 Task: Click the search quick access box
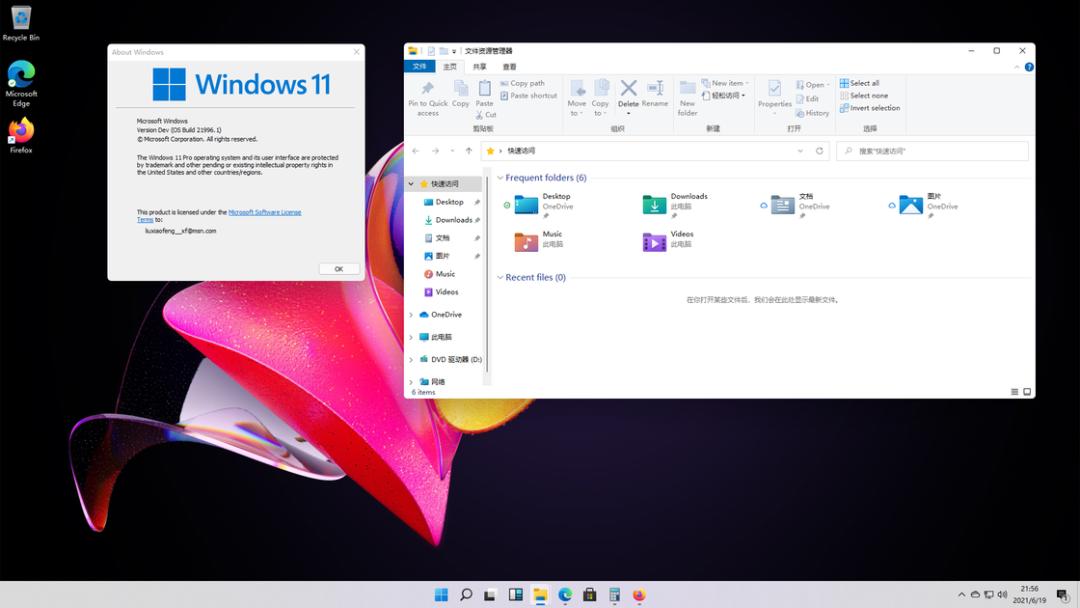[x=933, y=151]
